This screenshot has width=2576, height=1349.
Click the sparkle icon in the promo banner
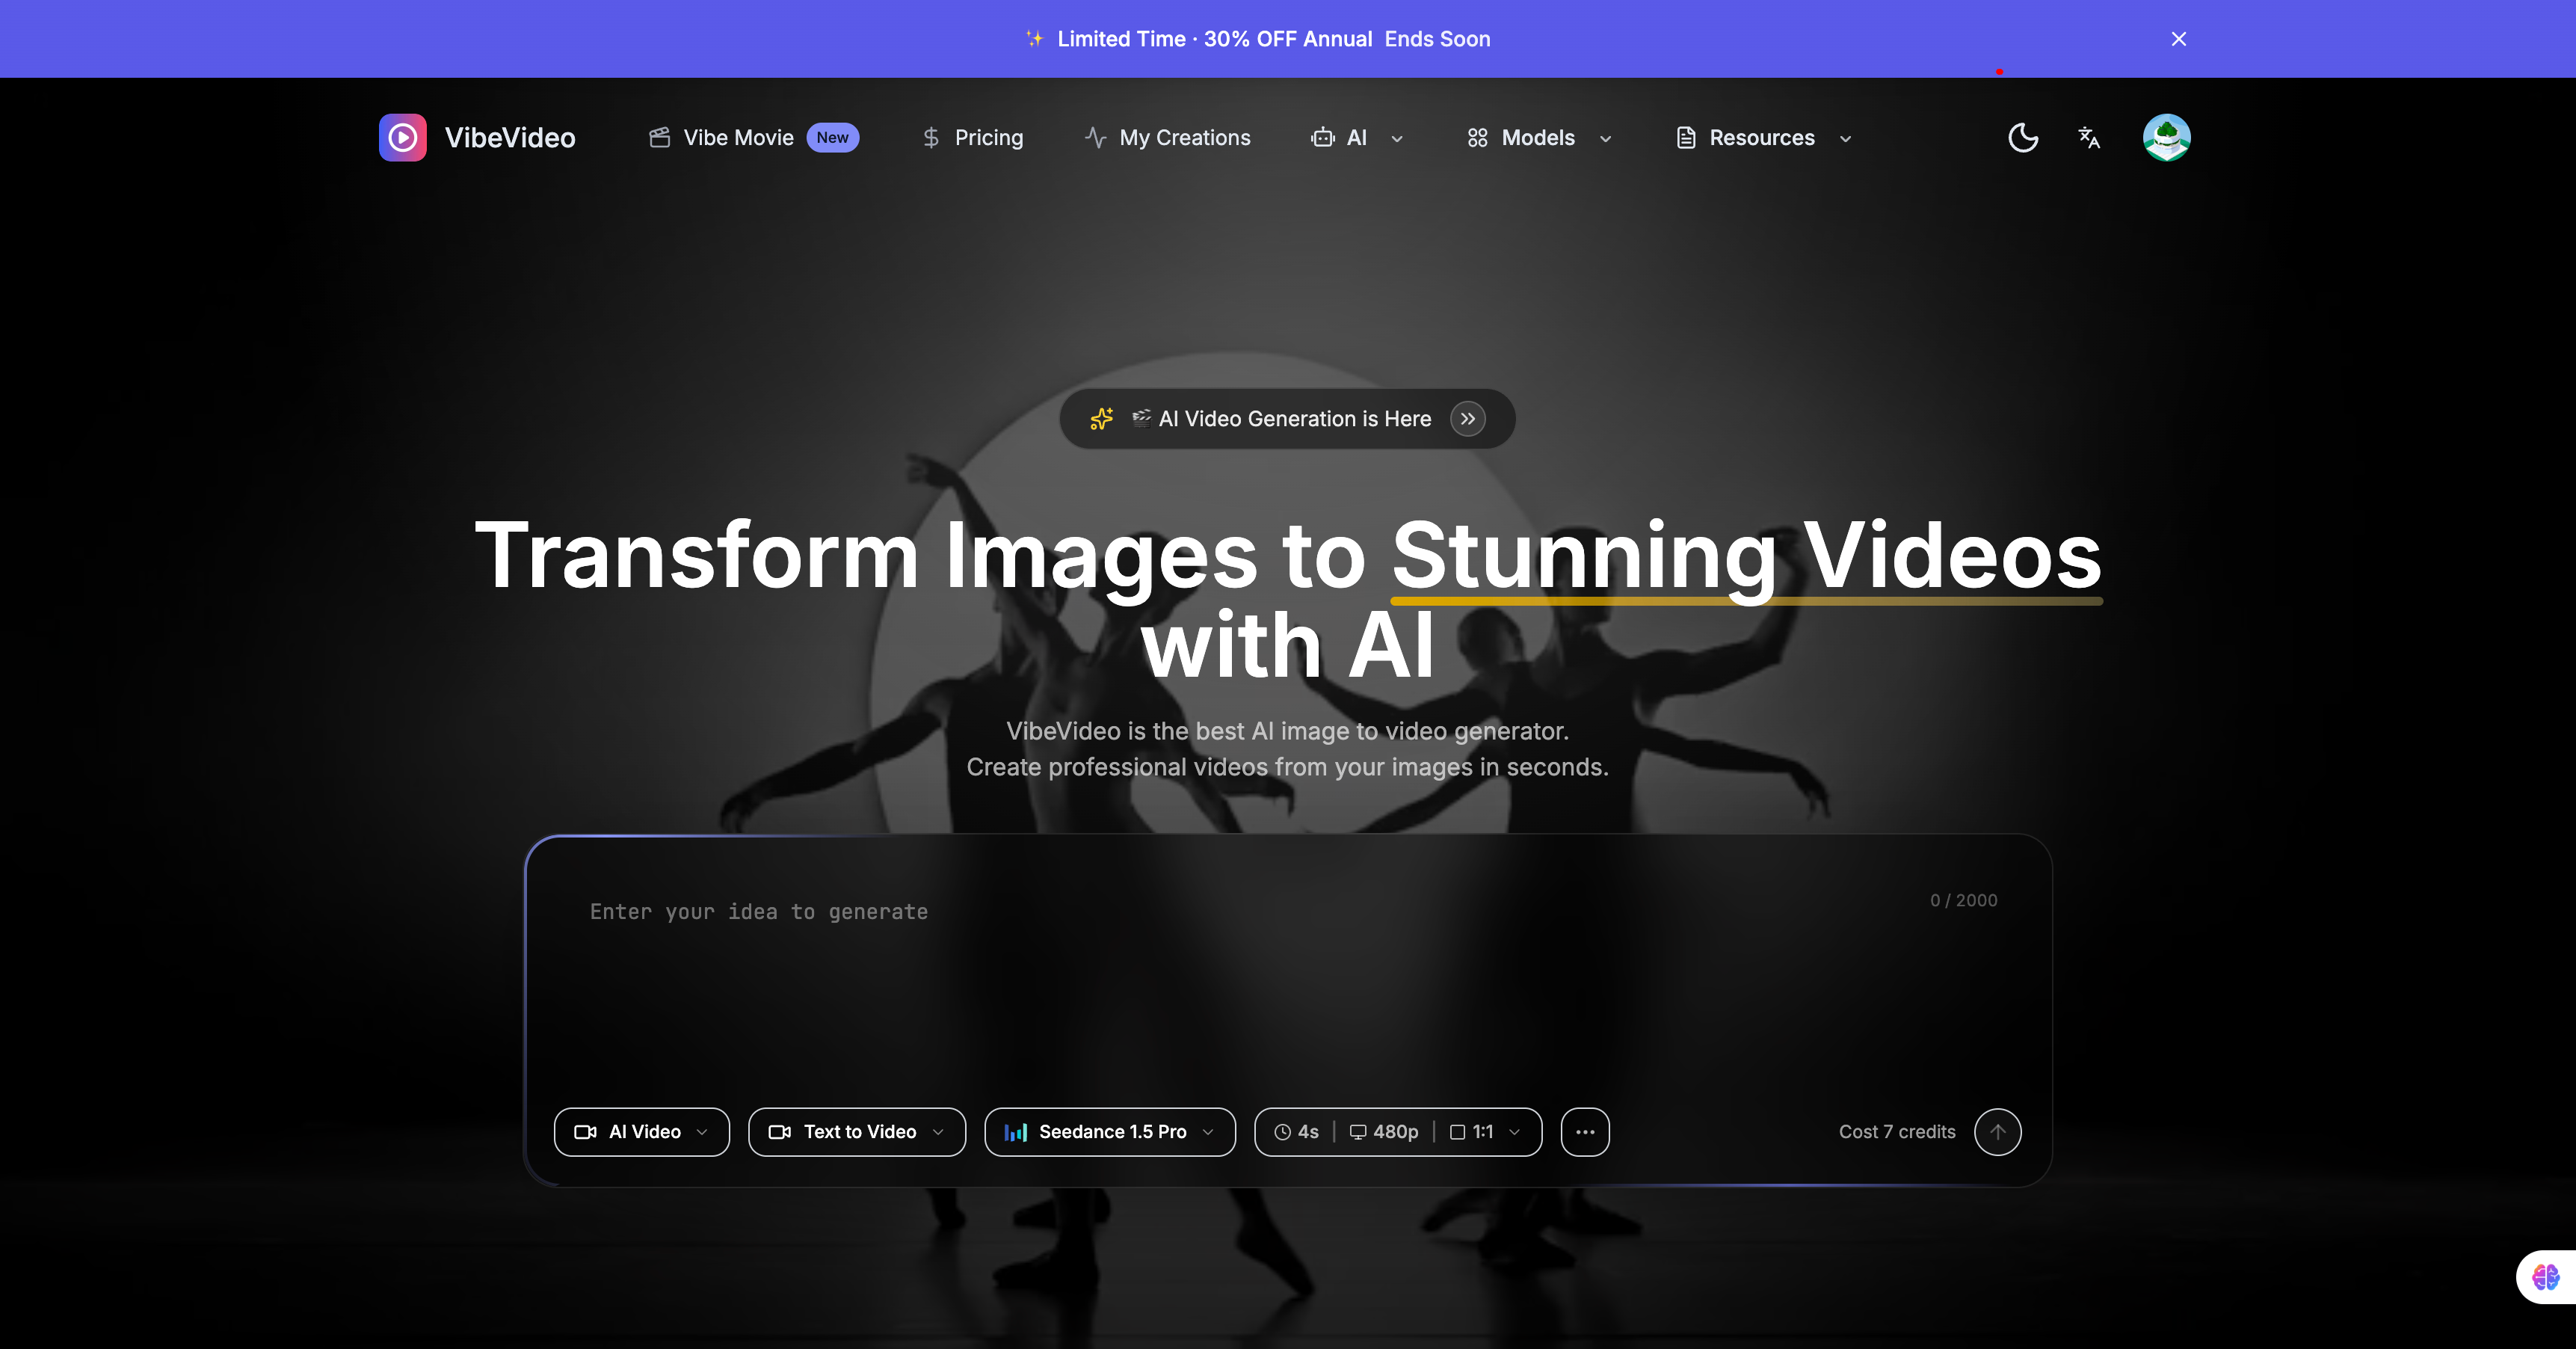tap(1035, 39)
